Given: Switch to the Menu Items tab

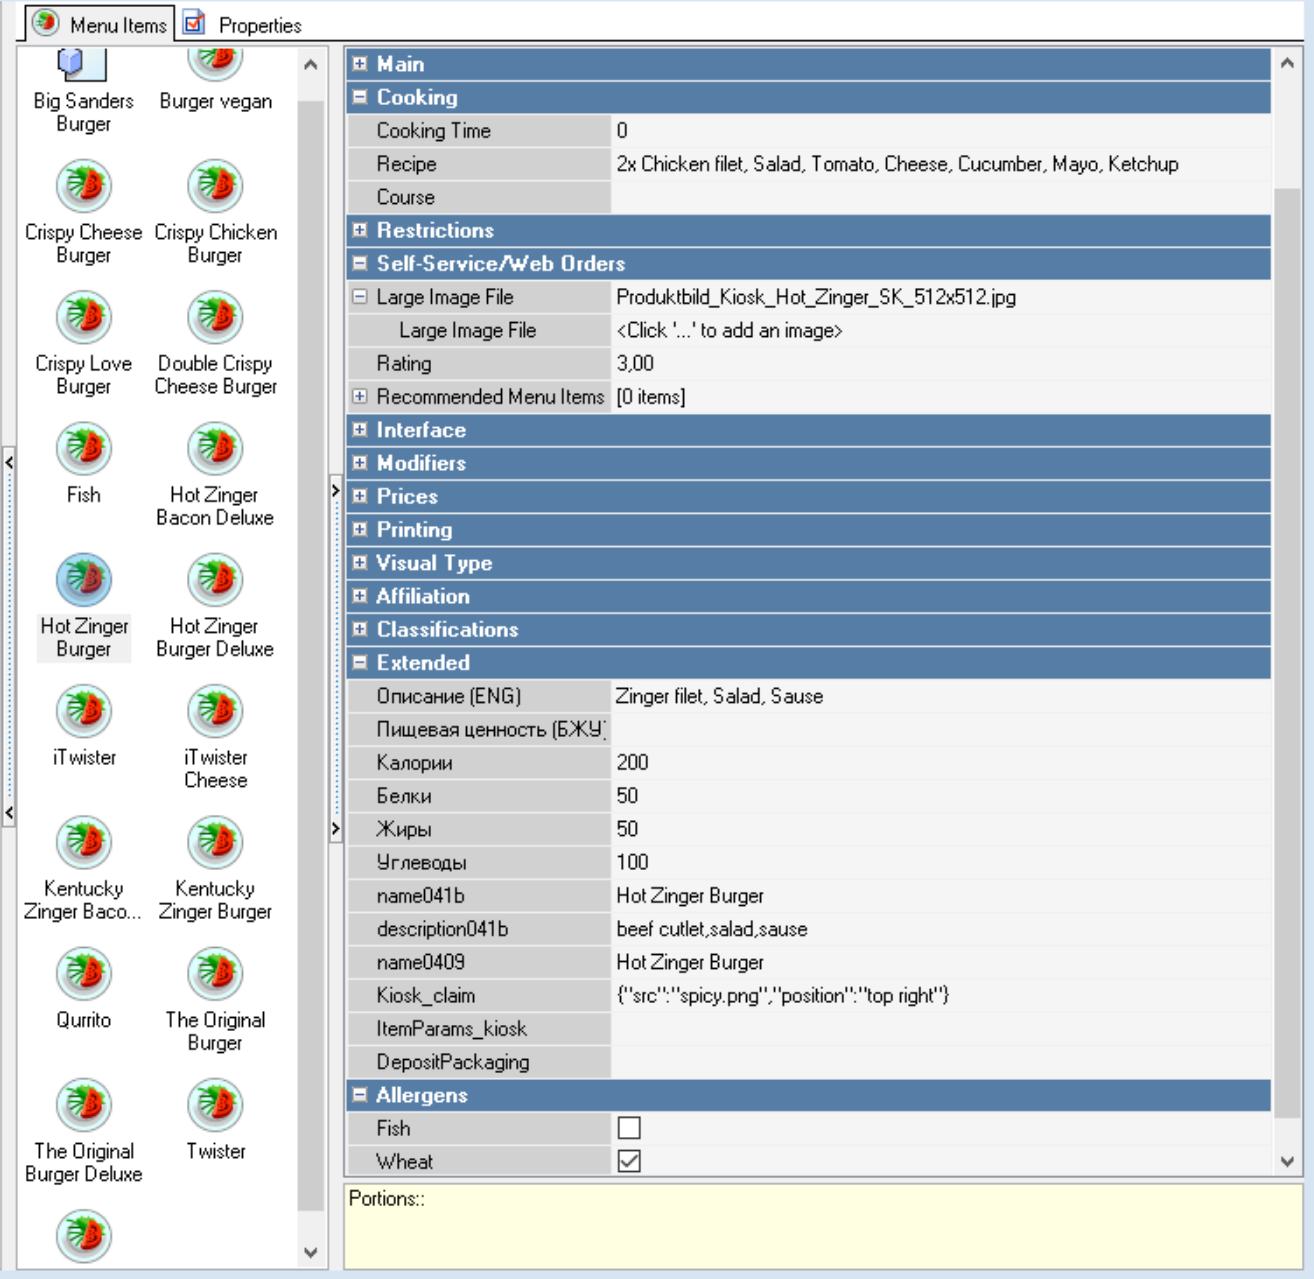Looking at the screenshot, I should coord(99,24).
